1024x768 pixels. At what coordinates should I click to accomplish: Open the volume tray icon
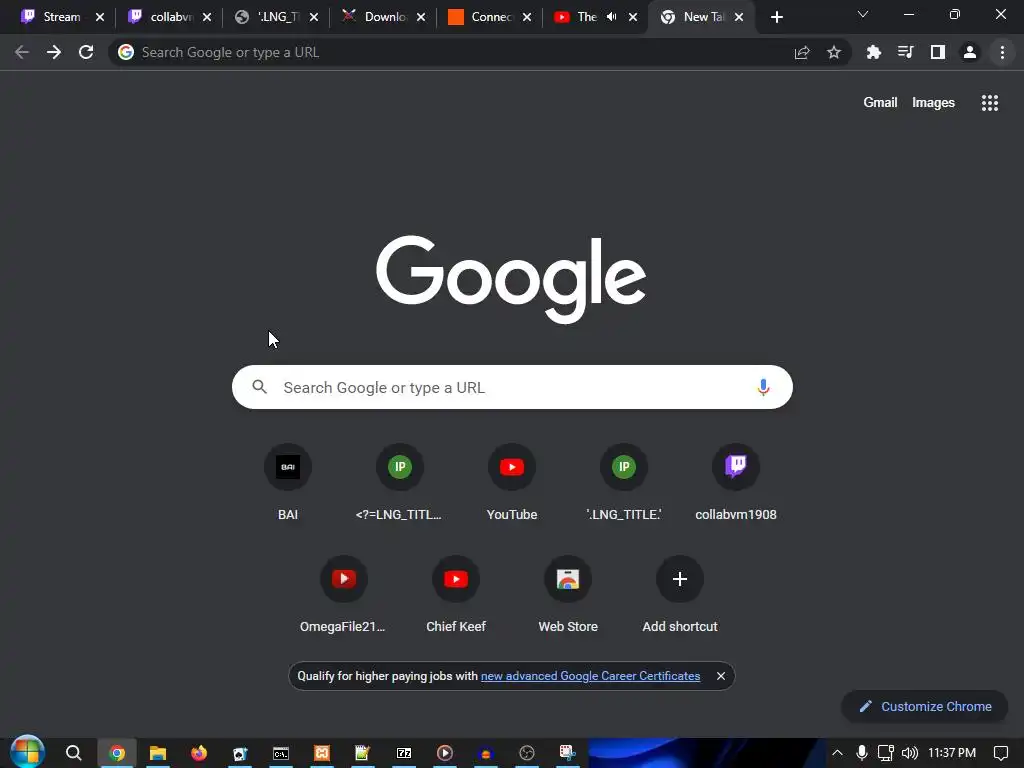910,753
